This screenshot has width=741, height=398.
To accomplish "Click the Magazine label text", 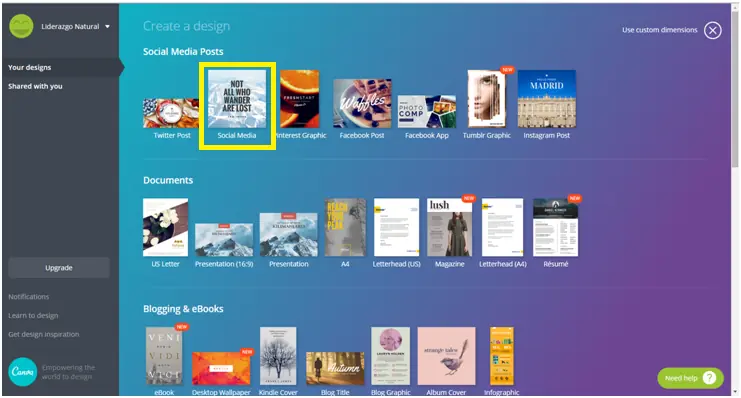I will (x=449, y=264).
